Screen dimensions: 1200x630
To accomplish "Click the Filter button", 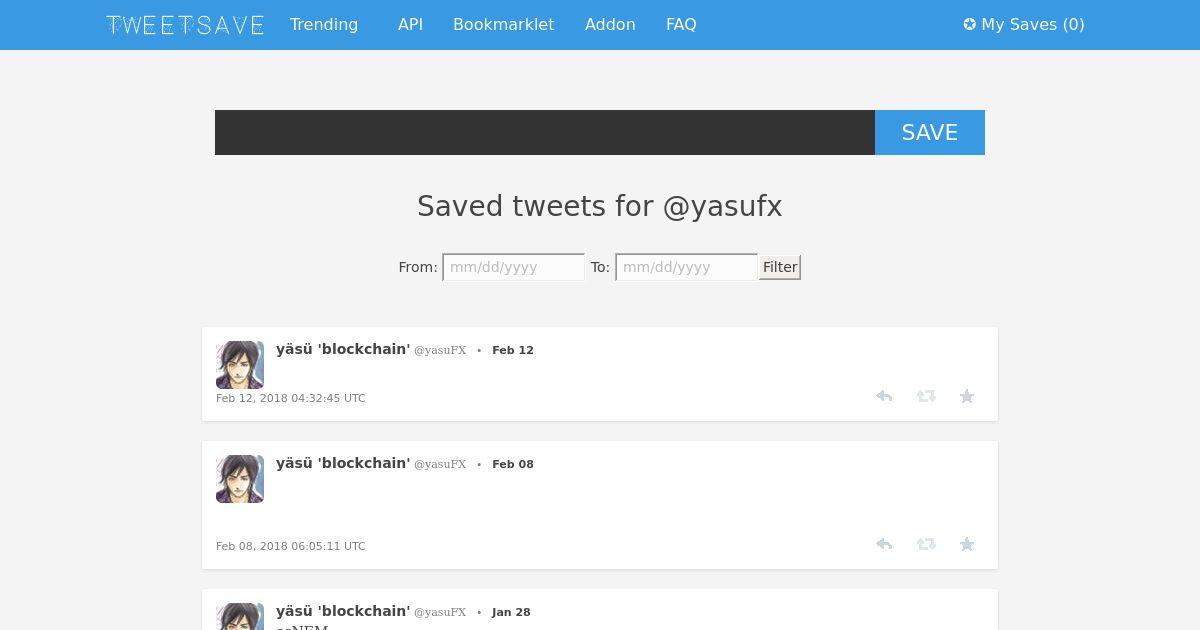I will 780,267.
